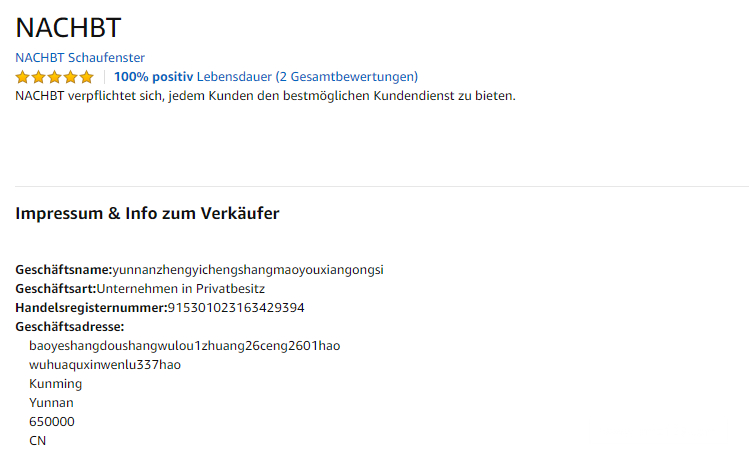749x464 pixels.
Task: Click the yunnanzhengyichengshangmaoyouxiangongsi business name
Action: pos(248,270)
